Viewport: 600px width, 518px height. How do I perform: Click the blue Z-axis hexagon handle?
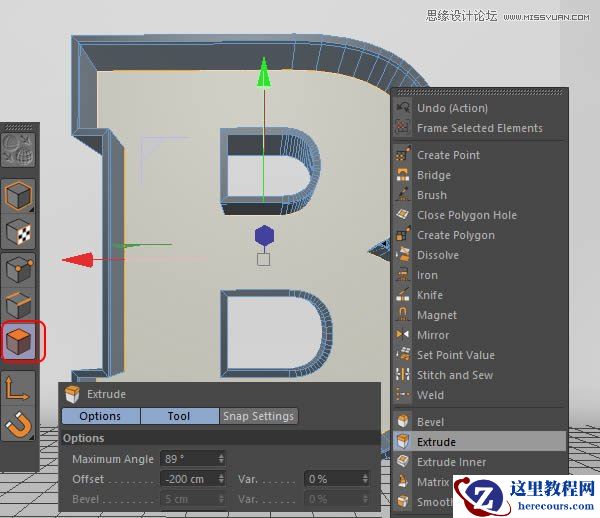[264, 235]
